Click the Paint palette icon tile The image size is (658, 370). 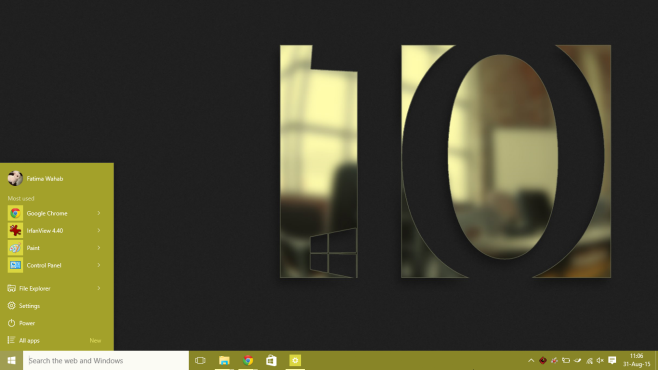(15, 248)
